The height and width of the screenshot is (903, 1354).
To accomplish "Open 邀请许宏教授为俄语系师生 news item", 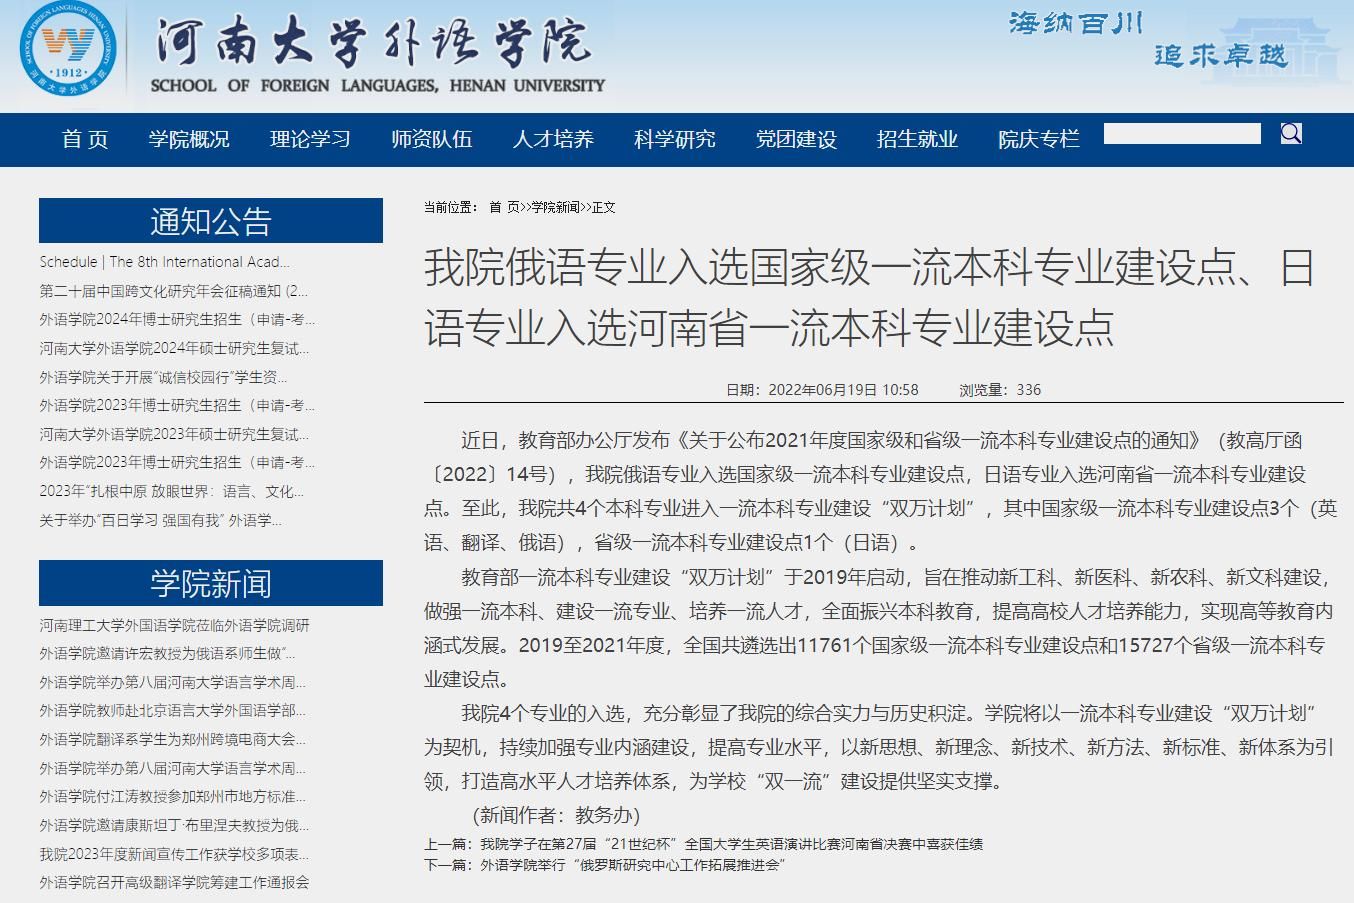I will click(x=167, y=653).
